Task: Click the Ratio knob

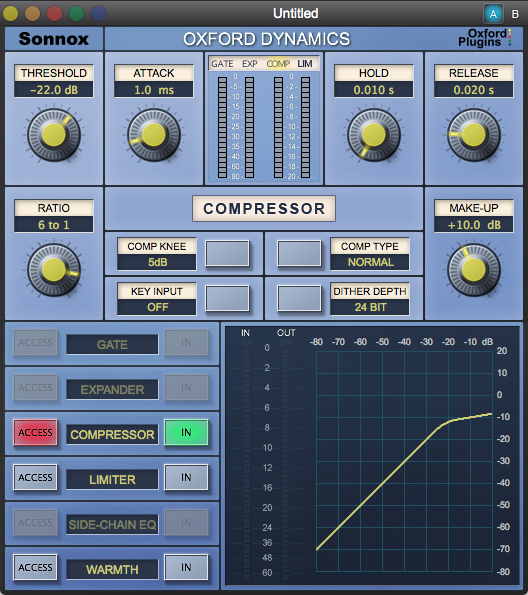Action: tap(54, 269)
